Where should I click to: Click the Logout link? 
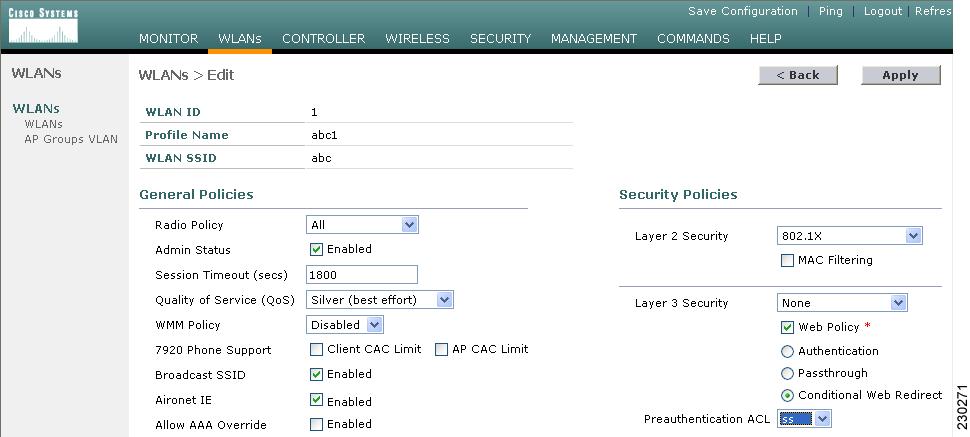883,11
